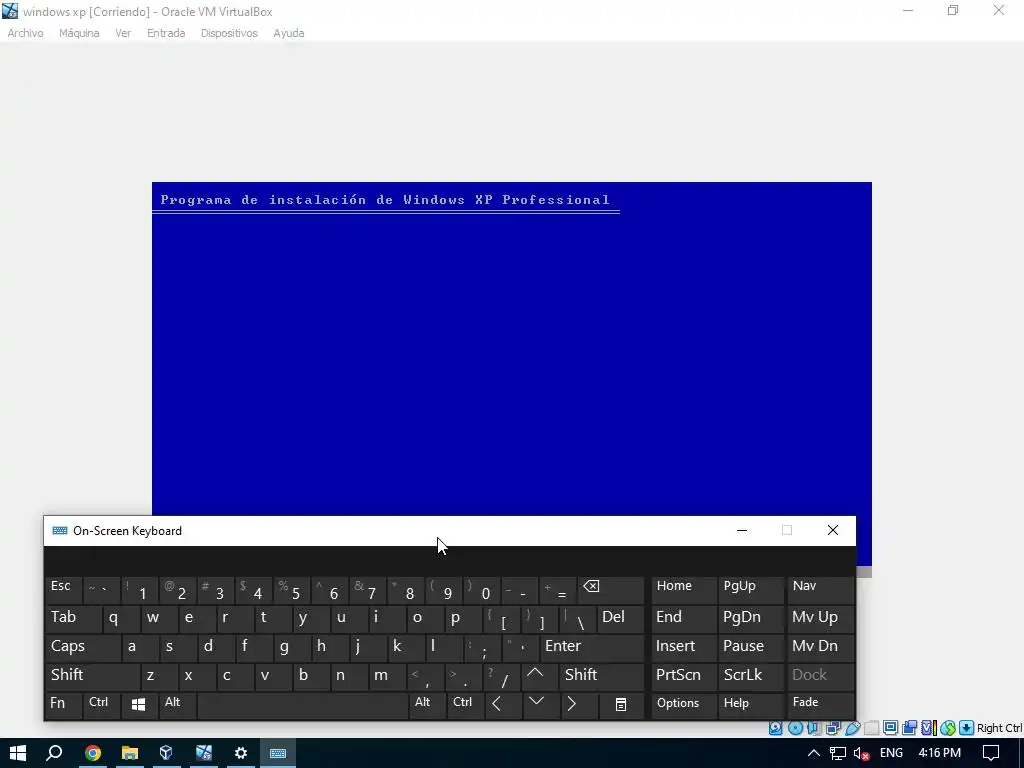Click the optical disc status icon

click(x=795, y=728)
